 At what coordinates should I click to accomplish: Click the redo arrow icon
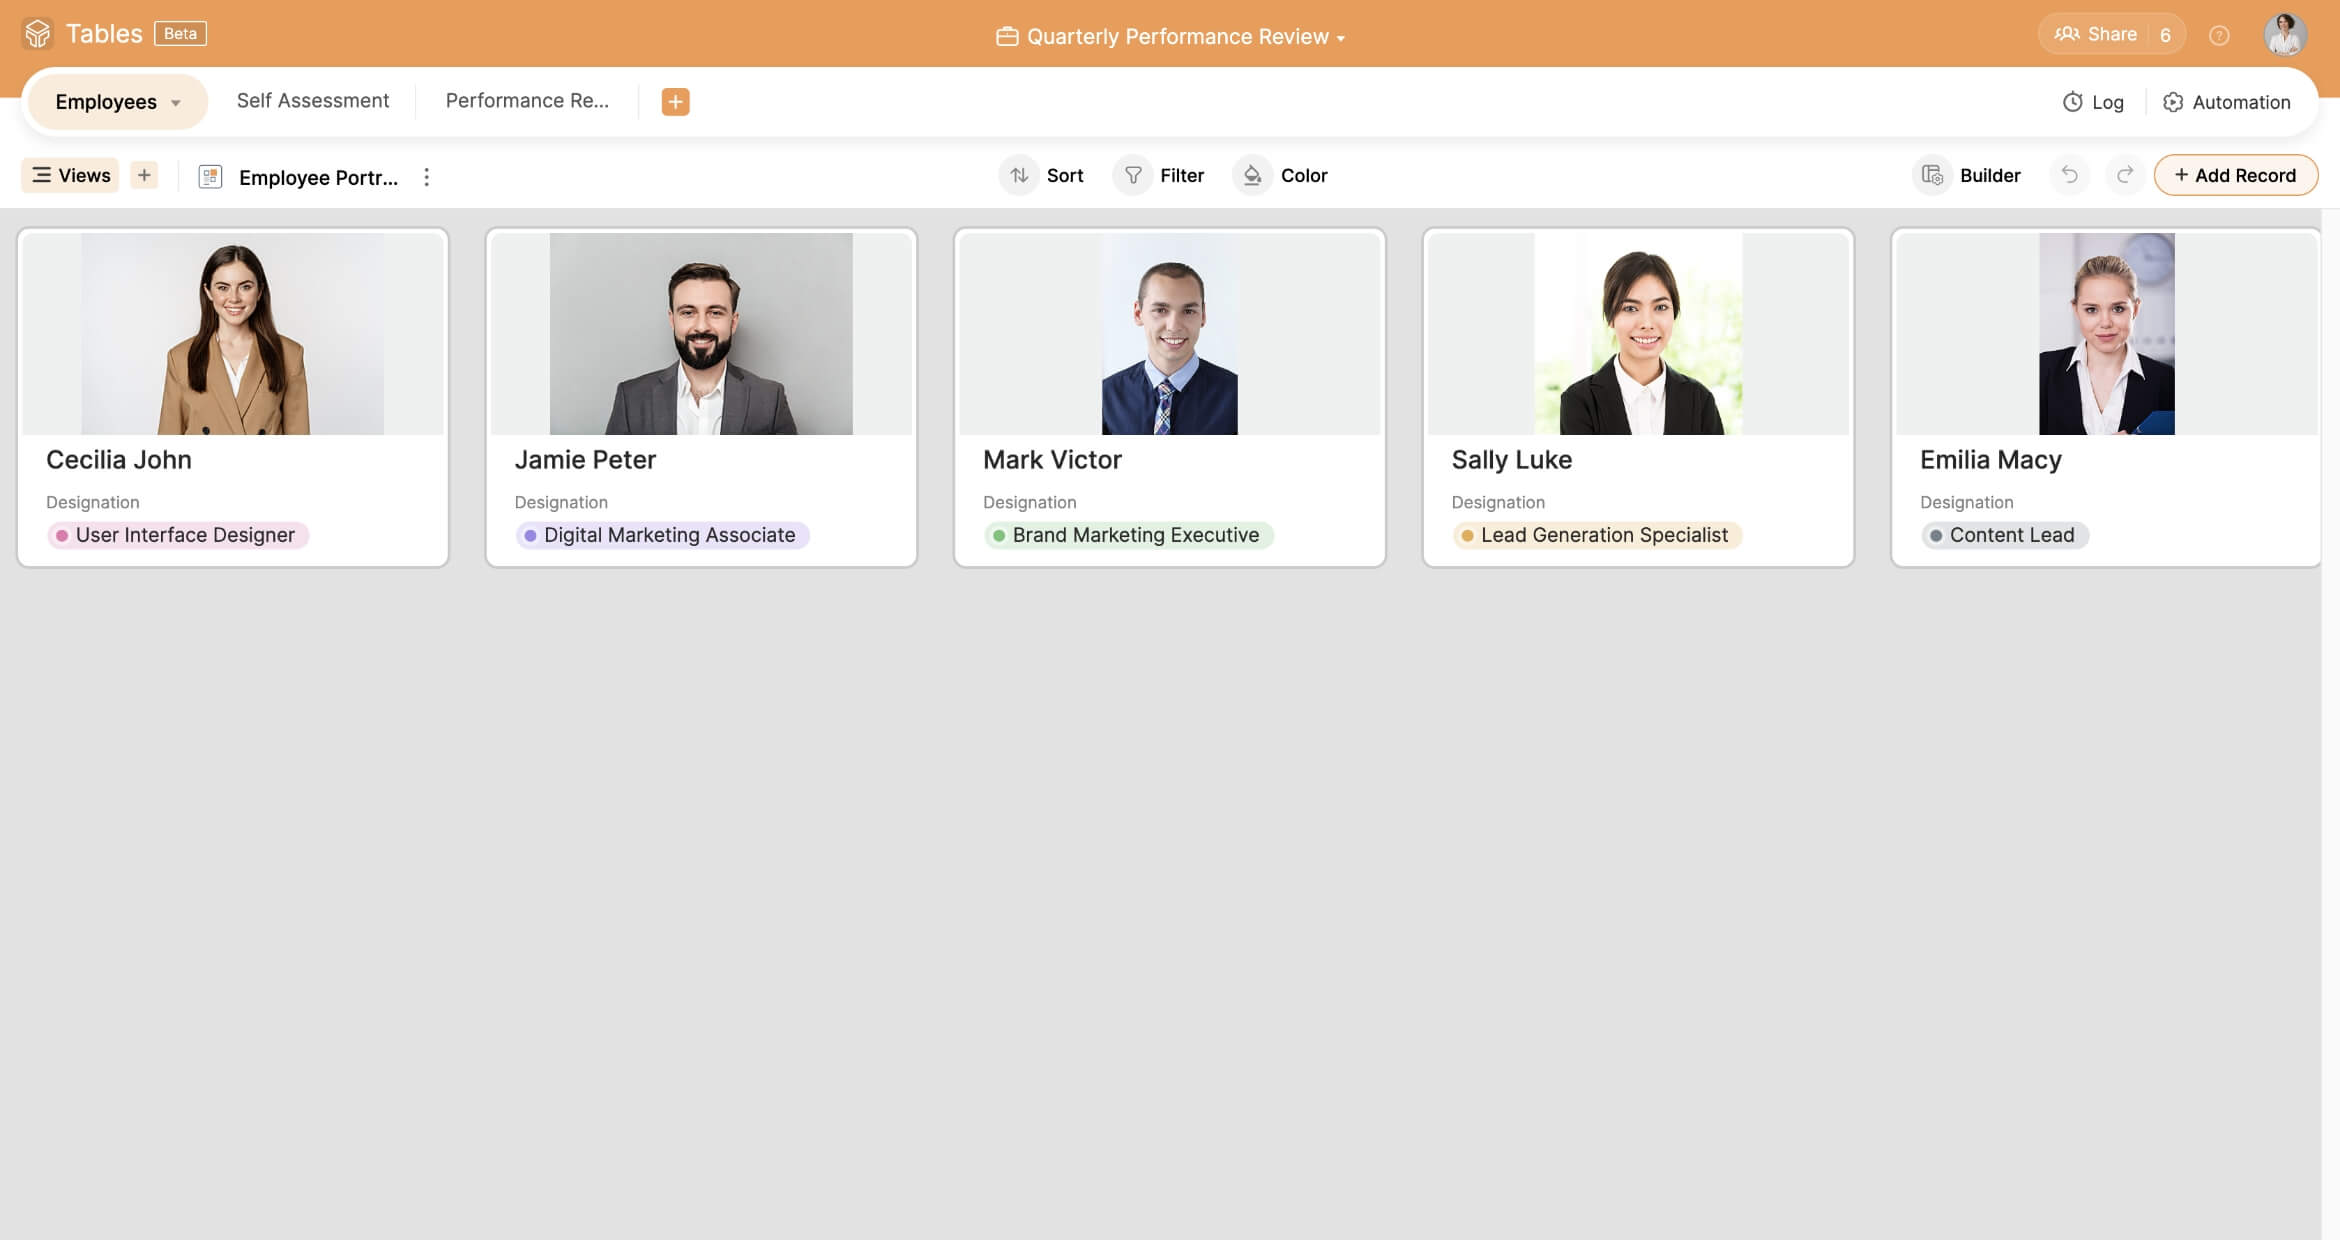(2124, 175)
